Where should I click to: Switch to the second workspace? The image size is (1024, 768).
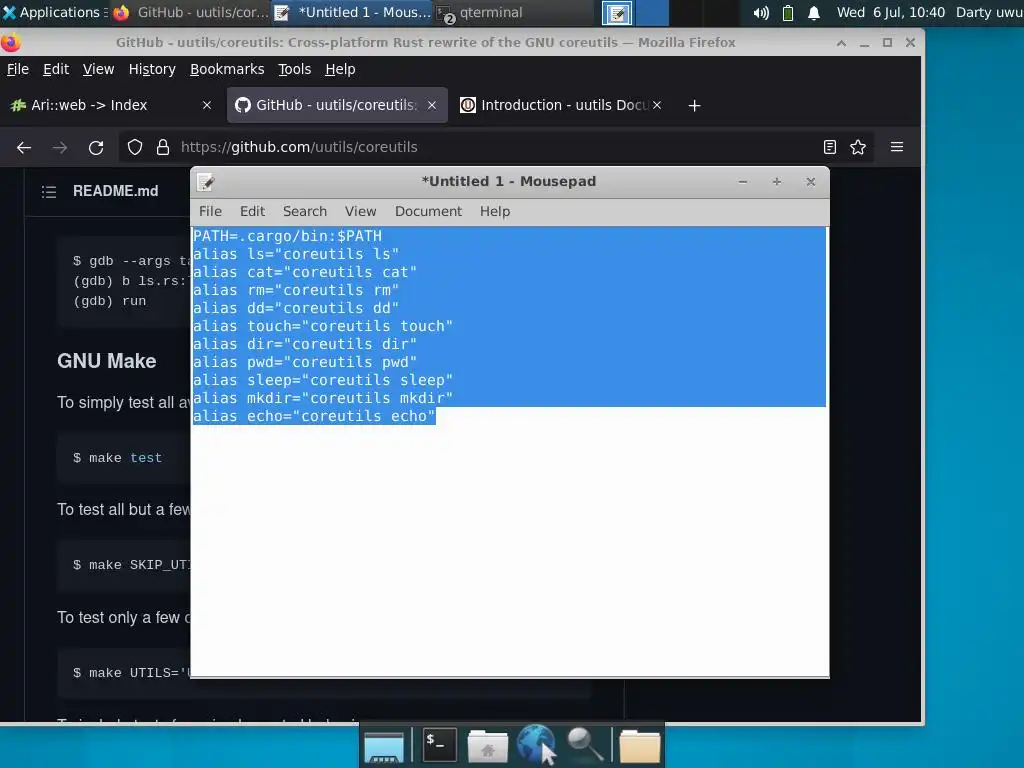click(652, 12)
